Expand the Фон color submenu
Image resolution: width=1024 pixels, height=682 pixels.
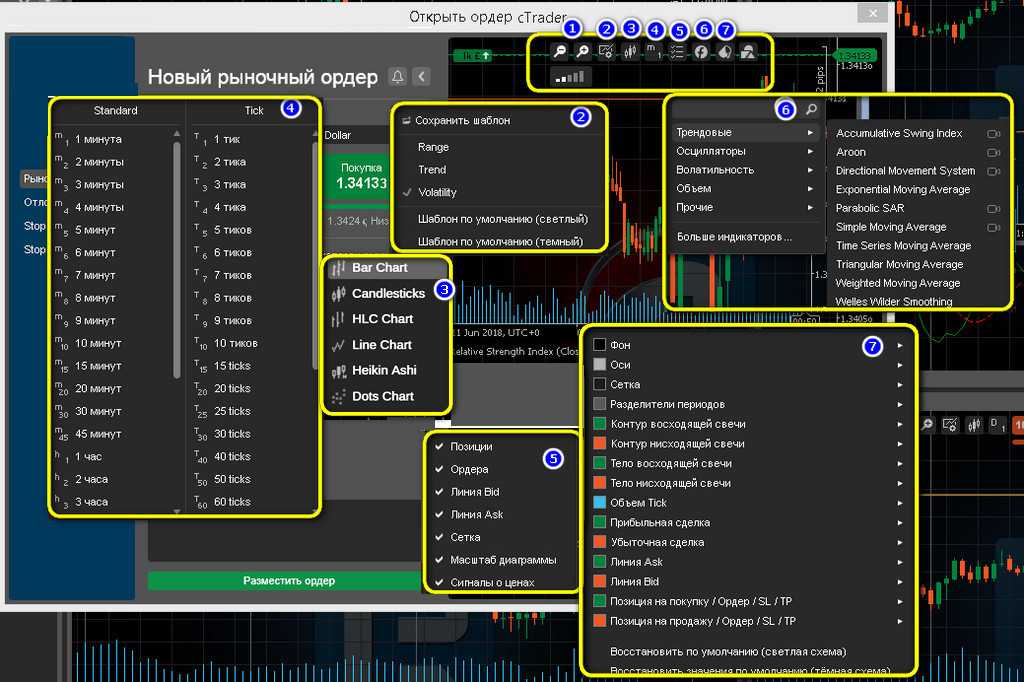pyautogui.click(x=750, y=345)
